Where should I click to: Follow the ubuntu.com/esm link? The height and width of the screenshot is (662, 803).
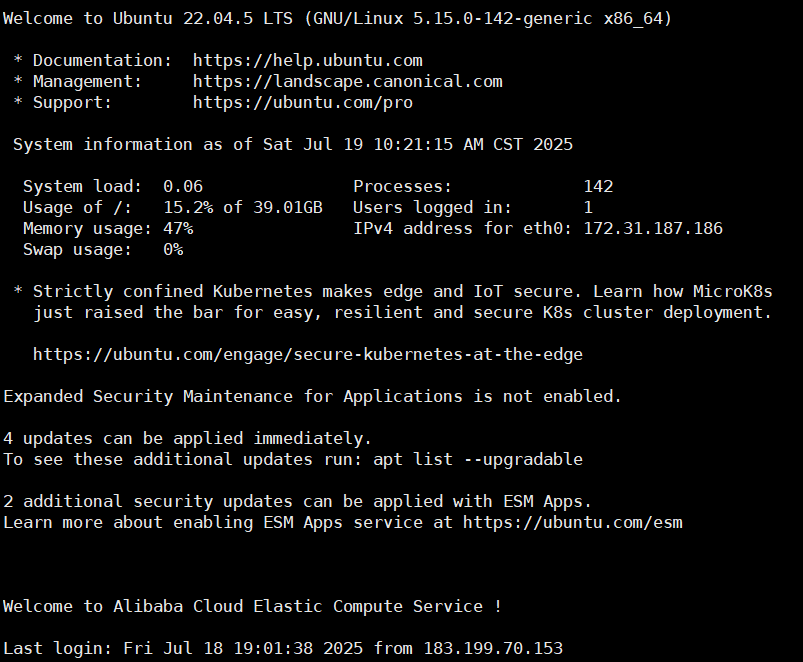pos(572,522)
